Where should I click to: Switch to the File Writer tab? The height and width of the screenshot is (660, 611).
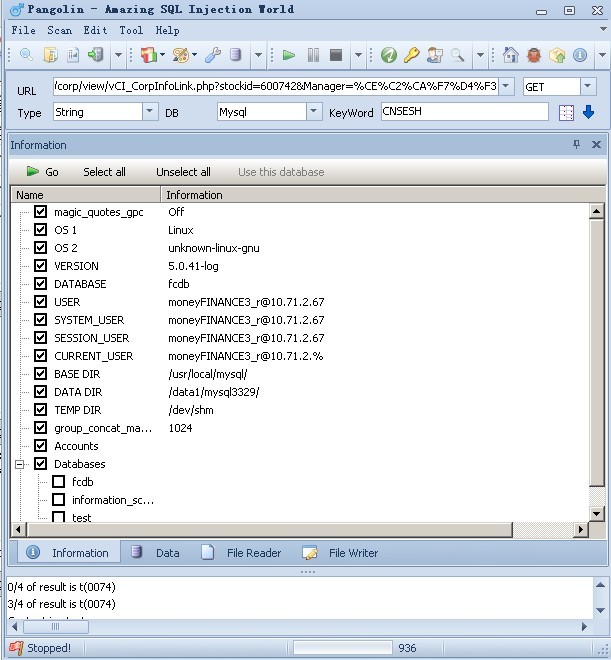pos(340,553)
